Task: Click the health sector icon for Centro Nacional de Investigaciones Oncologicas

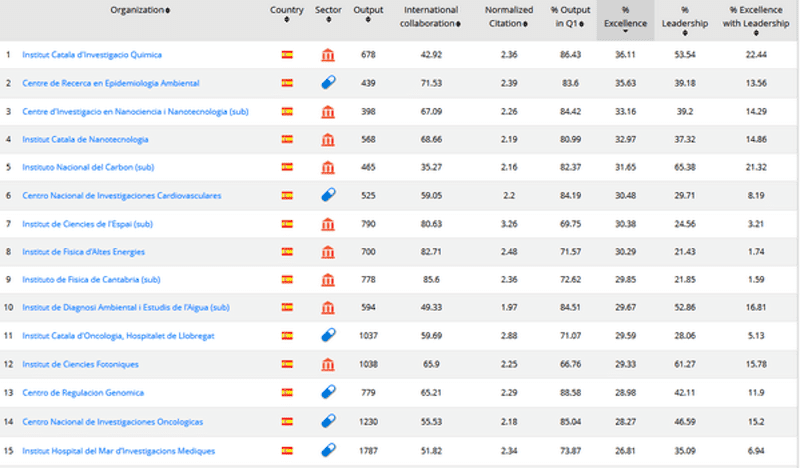Action: click(328, 421)
